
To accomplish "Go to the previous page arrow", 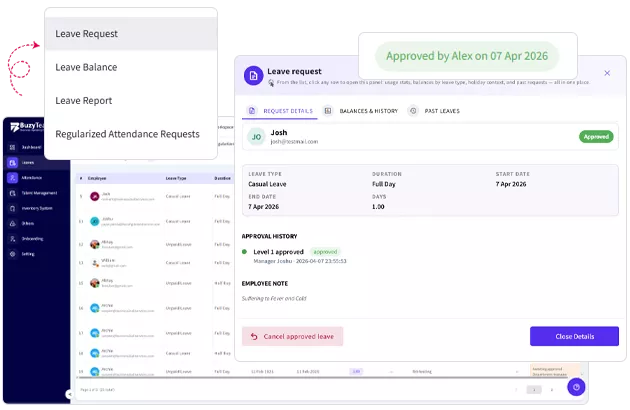I will (516, 390).
